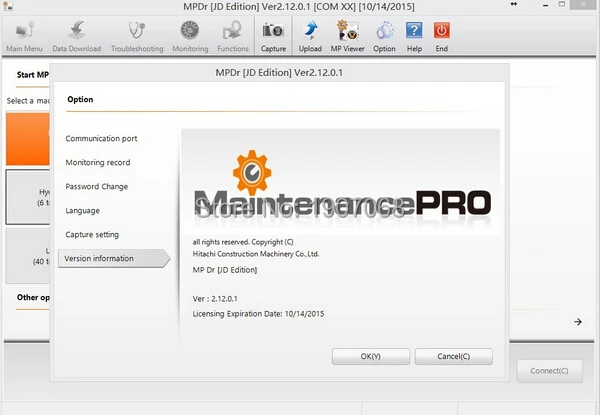
Task: Minimize the MPDr window
Action: coord(545,5)
